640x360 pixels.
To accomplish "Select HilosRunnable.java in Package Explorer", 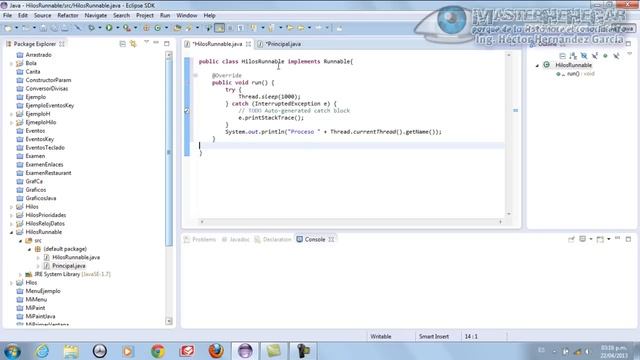I will pyautogui.click(x=76, y=258).
